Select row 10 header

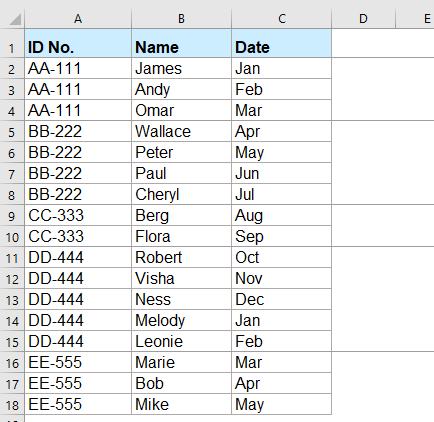click(x=12, y=236)
